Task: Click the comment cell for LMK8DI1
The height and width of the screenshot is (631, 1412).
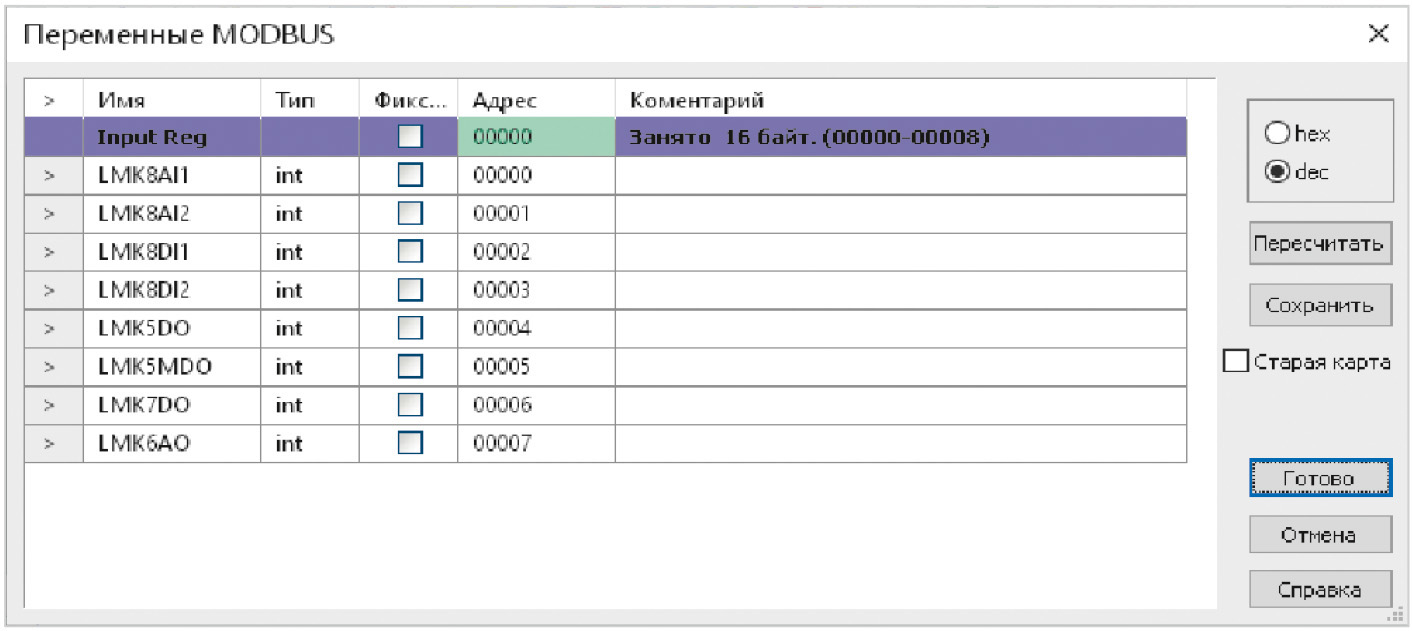Action: (900, 253)
